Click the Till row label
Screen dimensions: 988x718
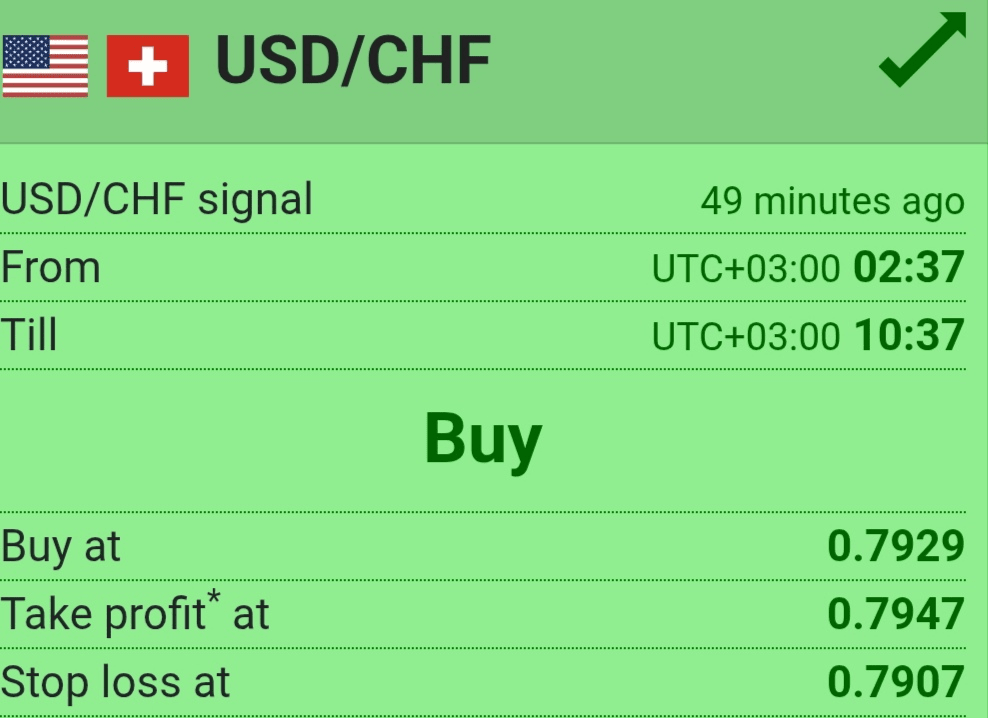click(30, 334)
